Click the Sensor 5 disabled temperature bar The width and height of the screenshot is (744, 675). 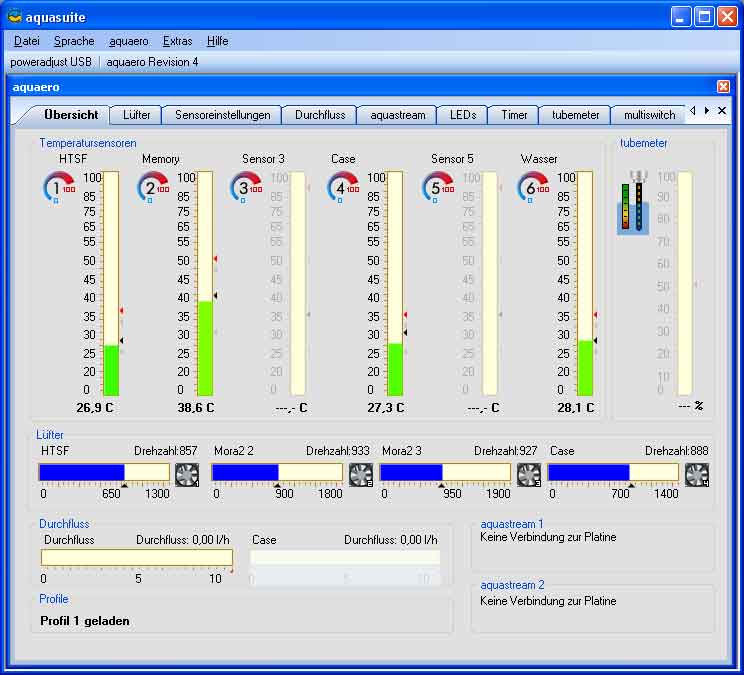[x=490, y=283]
